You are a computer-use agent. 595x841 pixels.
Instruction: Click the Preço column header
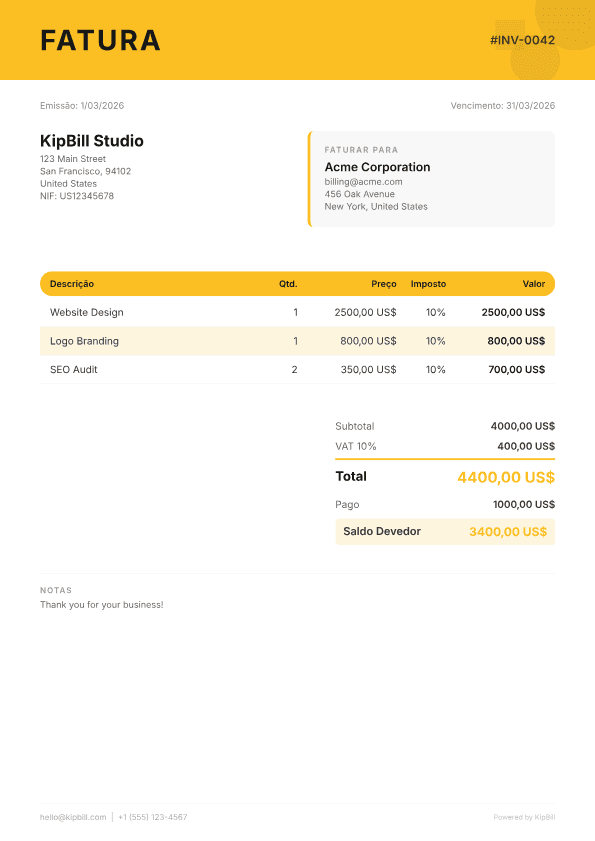tap(384, 284)
